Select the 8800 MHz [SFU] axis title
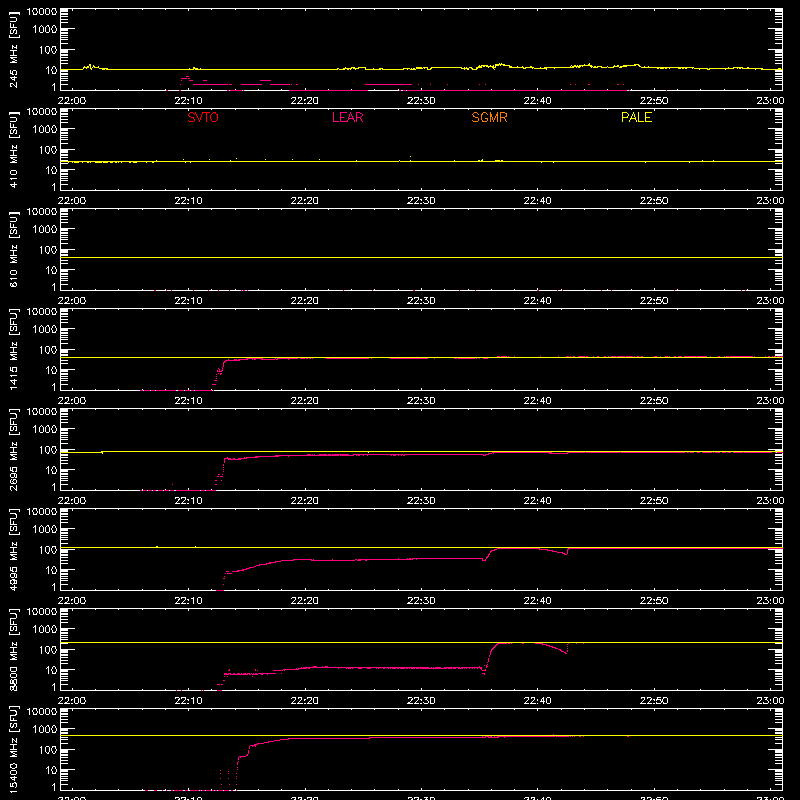800x800 pixels. click(x=14, y=649)
